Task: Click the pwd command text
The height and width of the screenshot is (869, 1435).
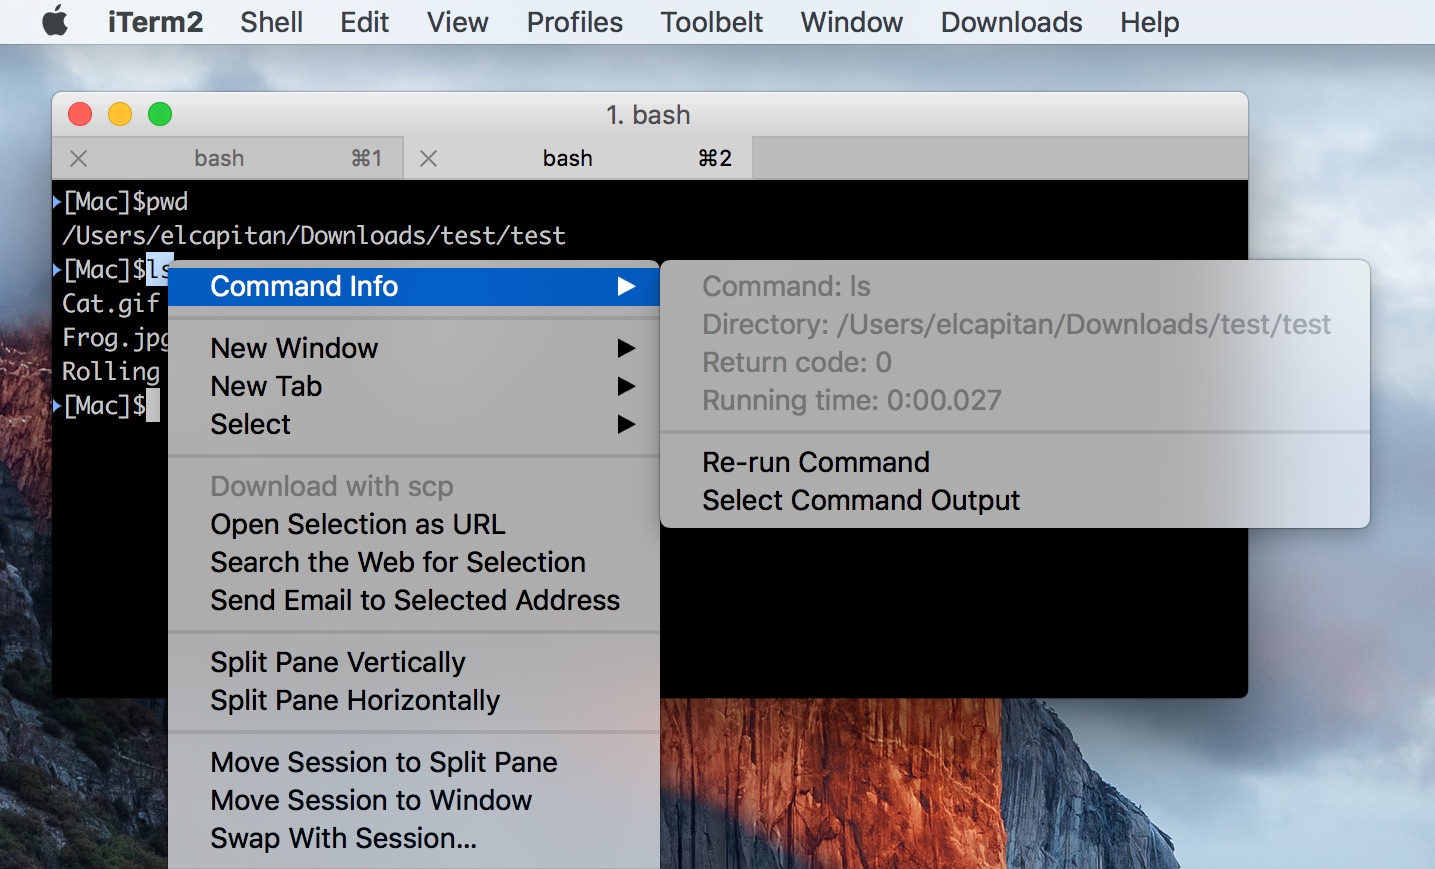Action: (x=167, y=202)
